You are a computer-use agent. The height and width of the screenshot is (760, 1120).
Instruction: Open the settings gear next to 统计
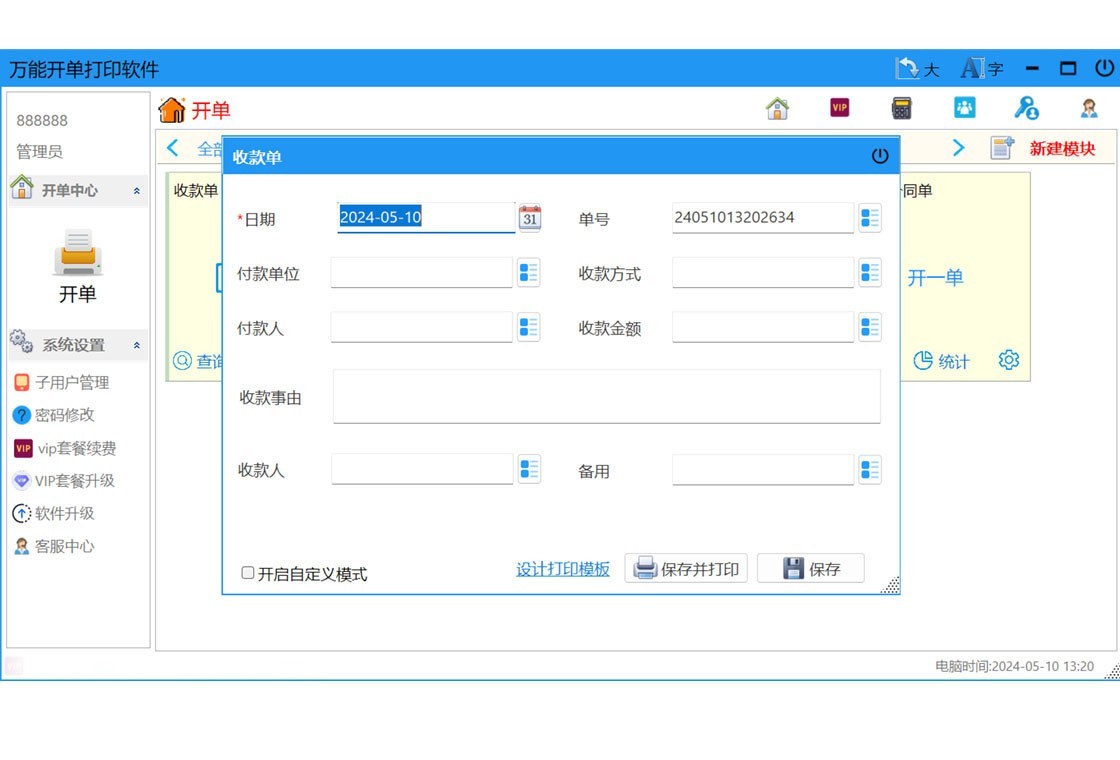pos(1009,360)
